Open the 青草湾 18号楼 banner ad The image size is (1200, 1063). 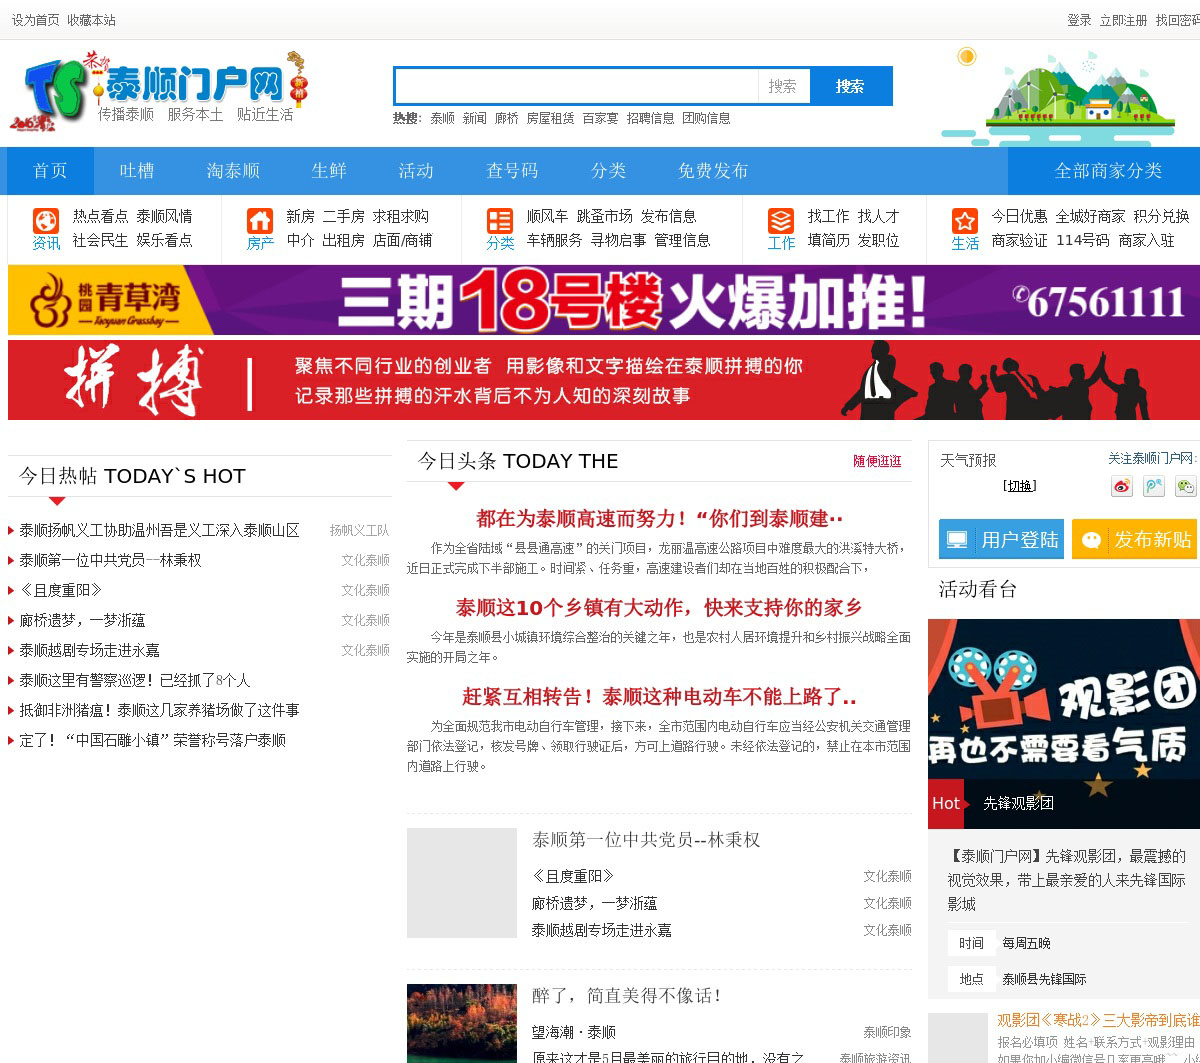604,300
